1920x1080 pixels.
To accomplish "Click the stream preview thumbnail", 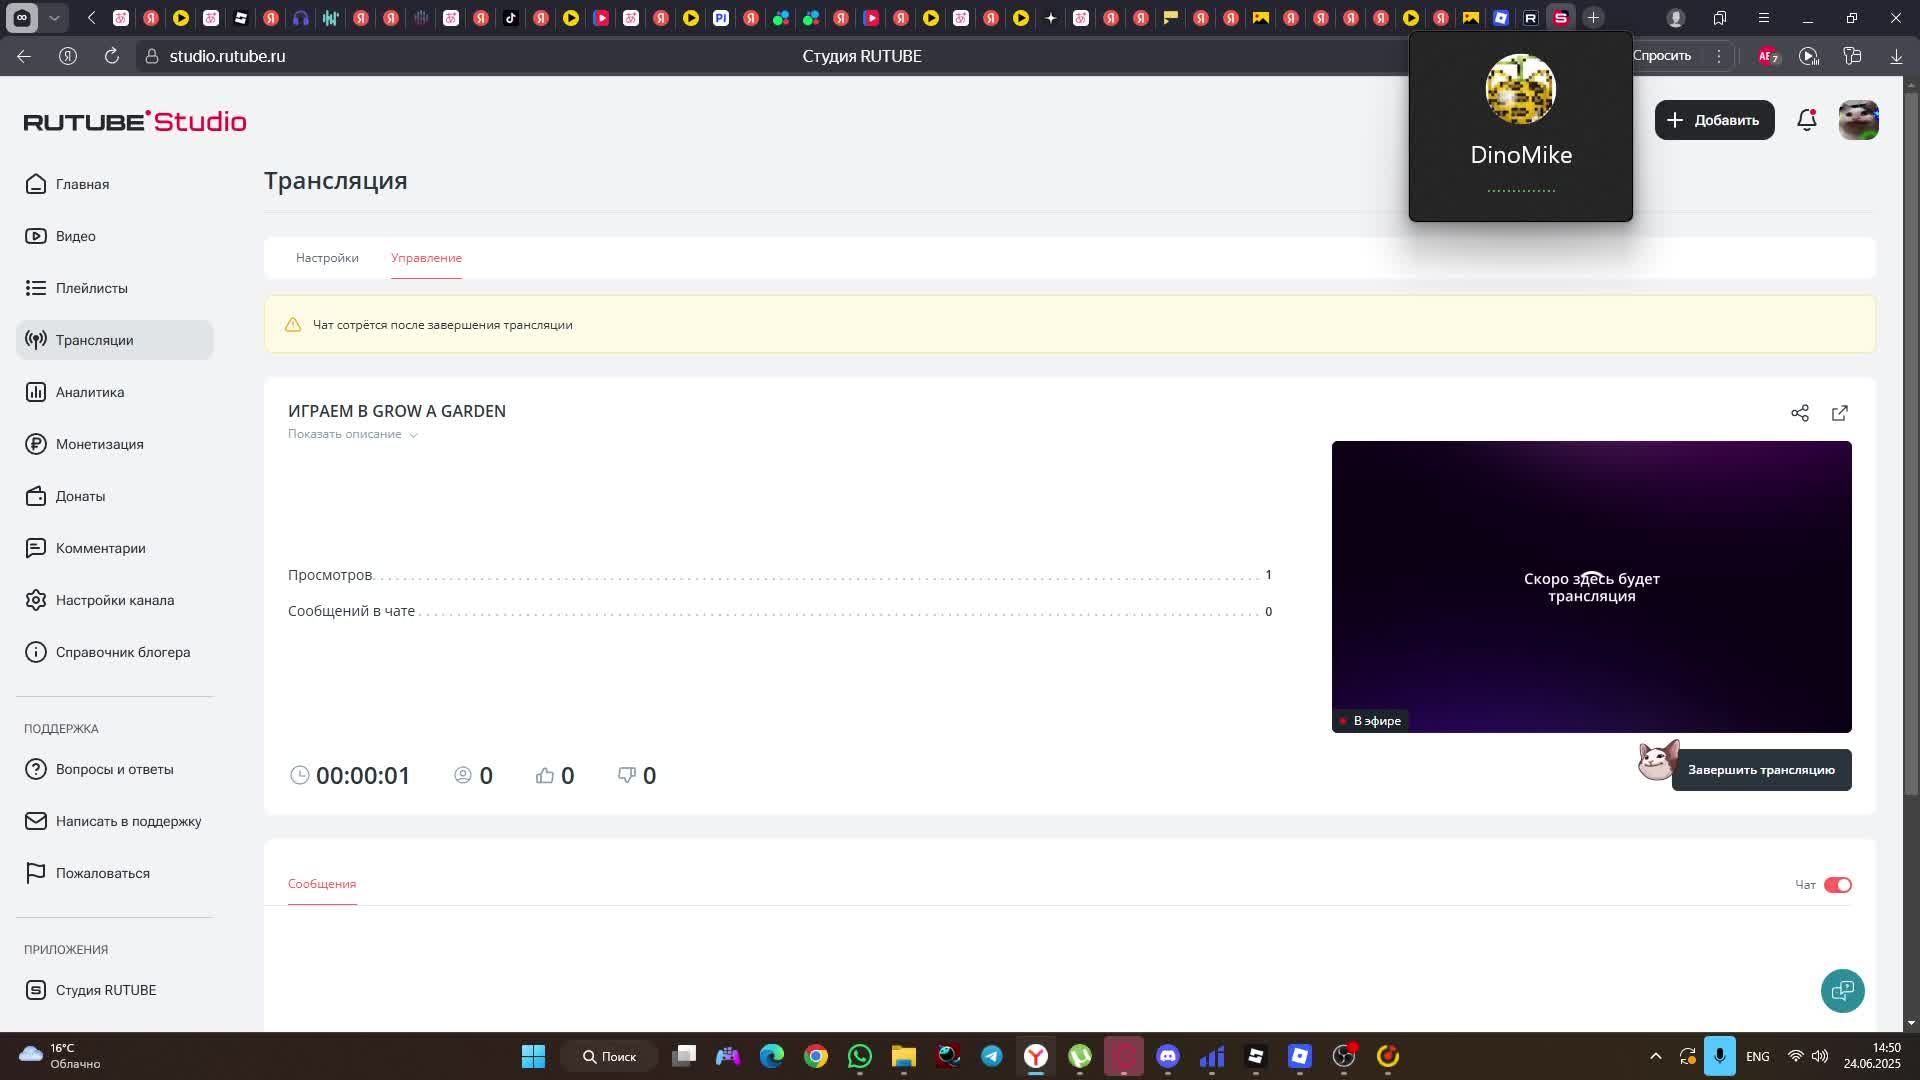I will click(1591, 587).
